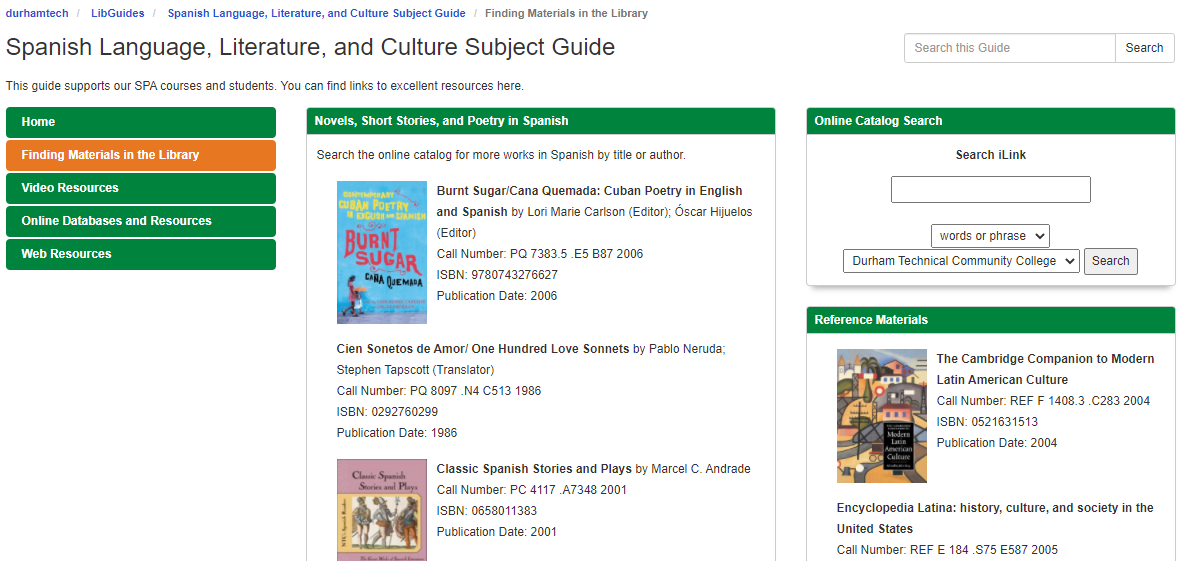Navigate to Web Resources page

(x=140, y=254)
